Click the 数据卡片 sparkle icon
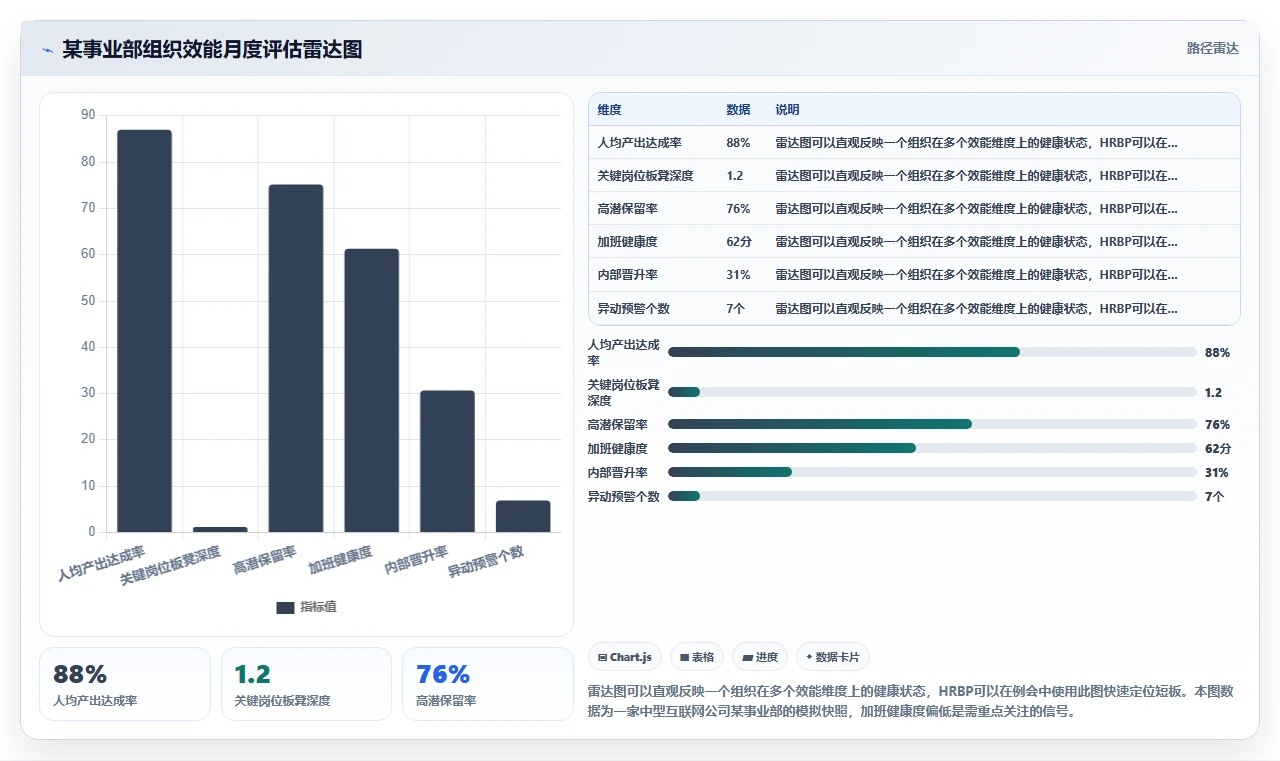The image size is (1280, 761). coord(809,657)
